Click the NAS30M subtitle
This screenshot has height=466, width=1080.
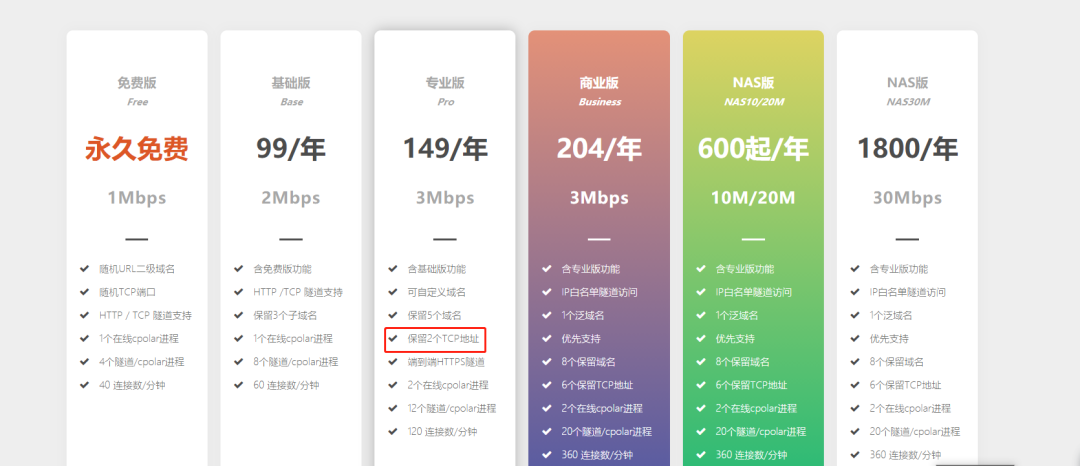(x=908, y=102)
